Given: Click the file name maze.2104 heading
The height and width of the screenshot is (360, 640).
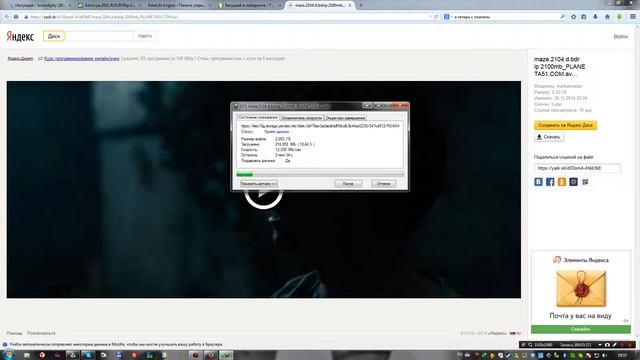Looking at the screenshot, I should 560,67.
